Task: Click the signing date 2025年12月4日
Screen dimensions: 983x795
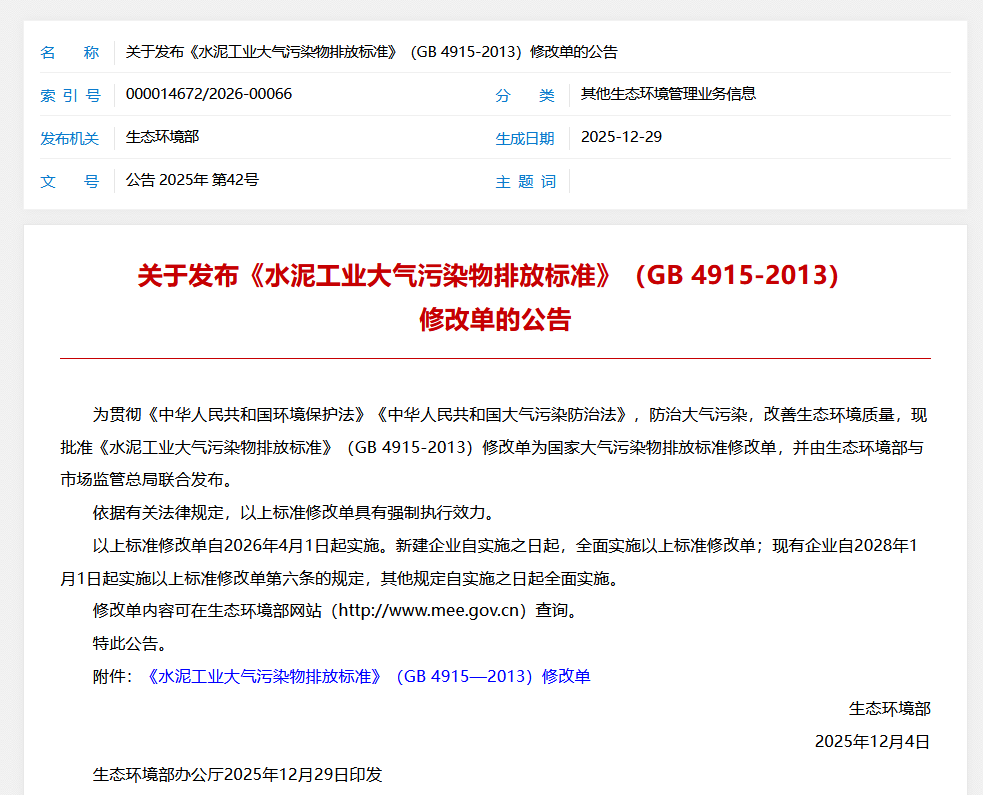Action: pos(873,742)
